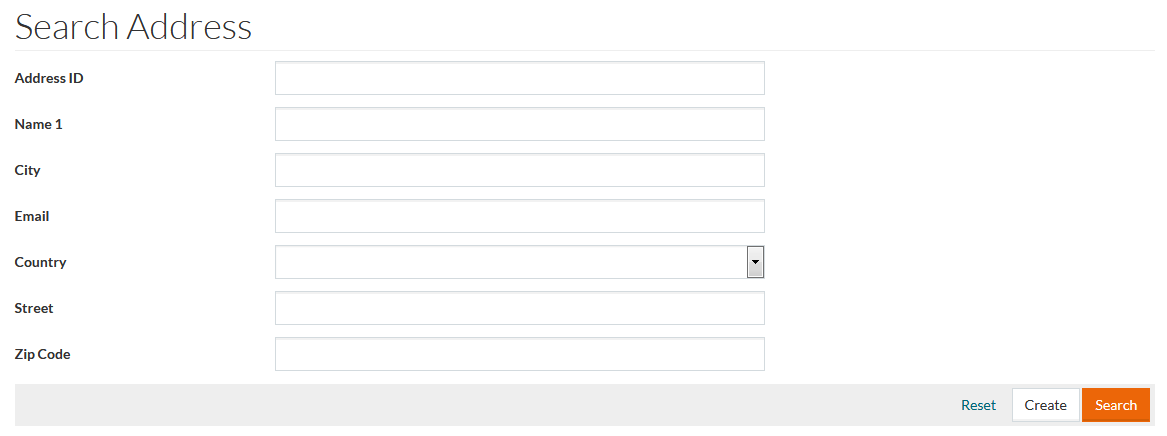Click the "Zip Code" label text

[43, 354]
